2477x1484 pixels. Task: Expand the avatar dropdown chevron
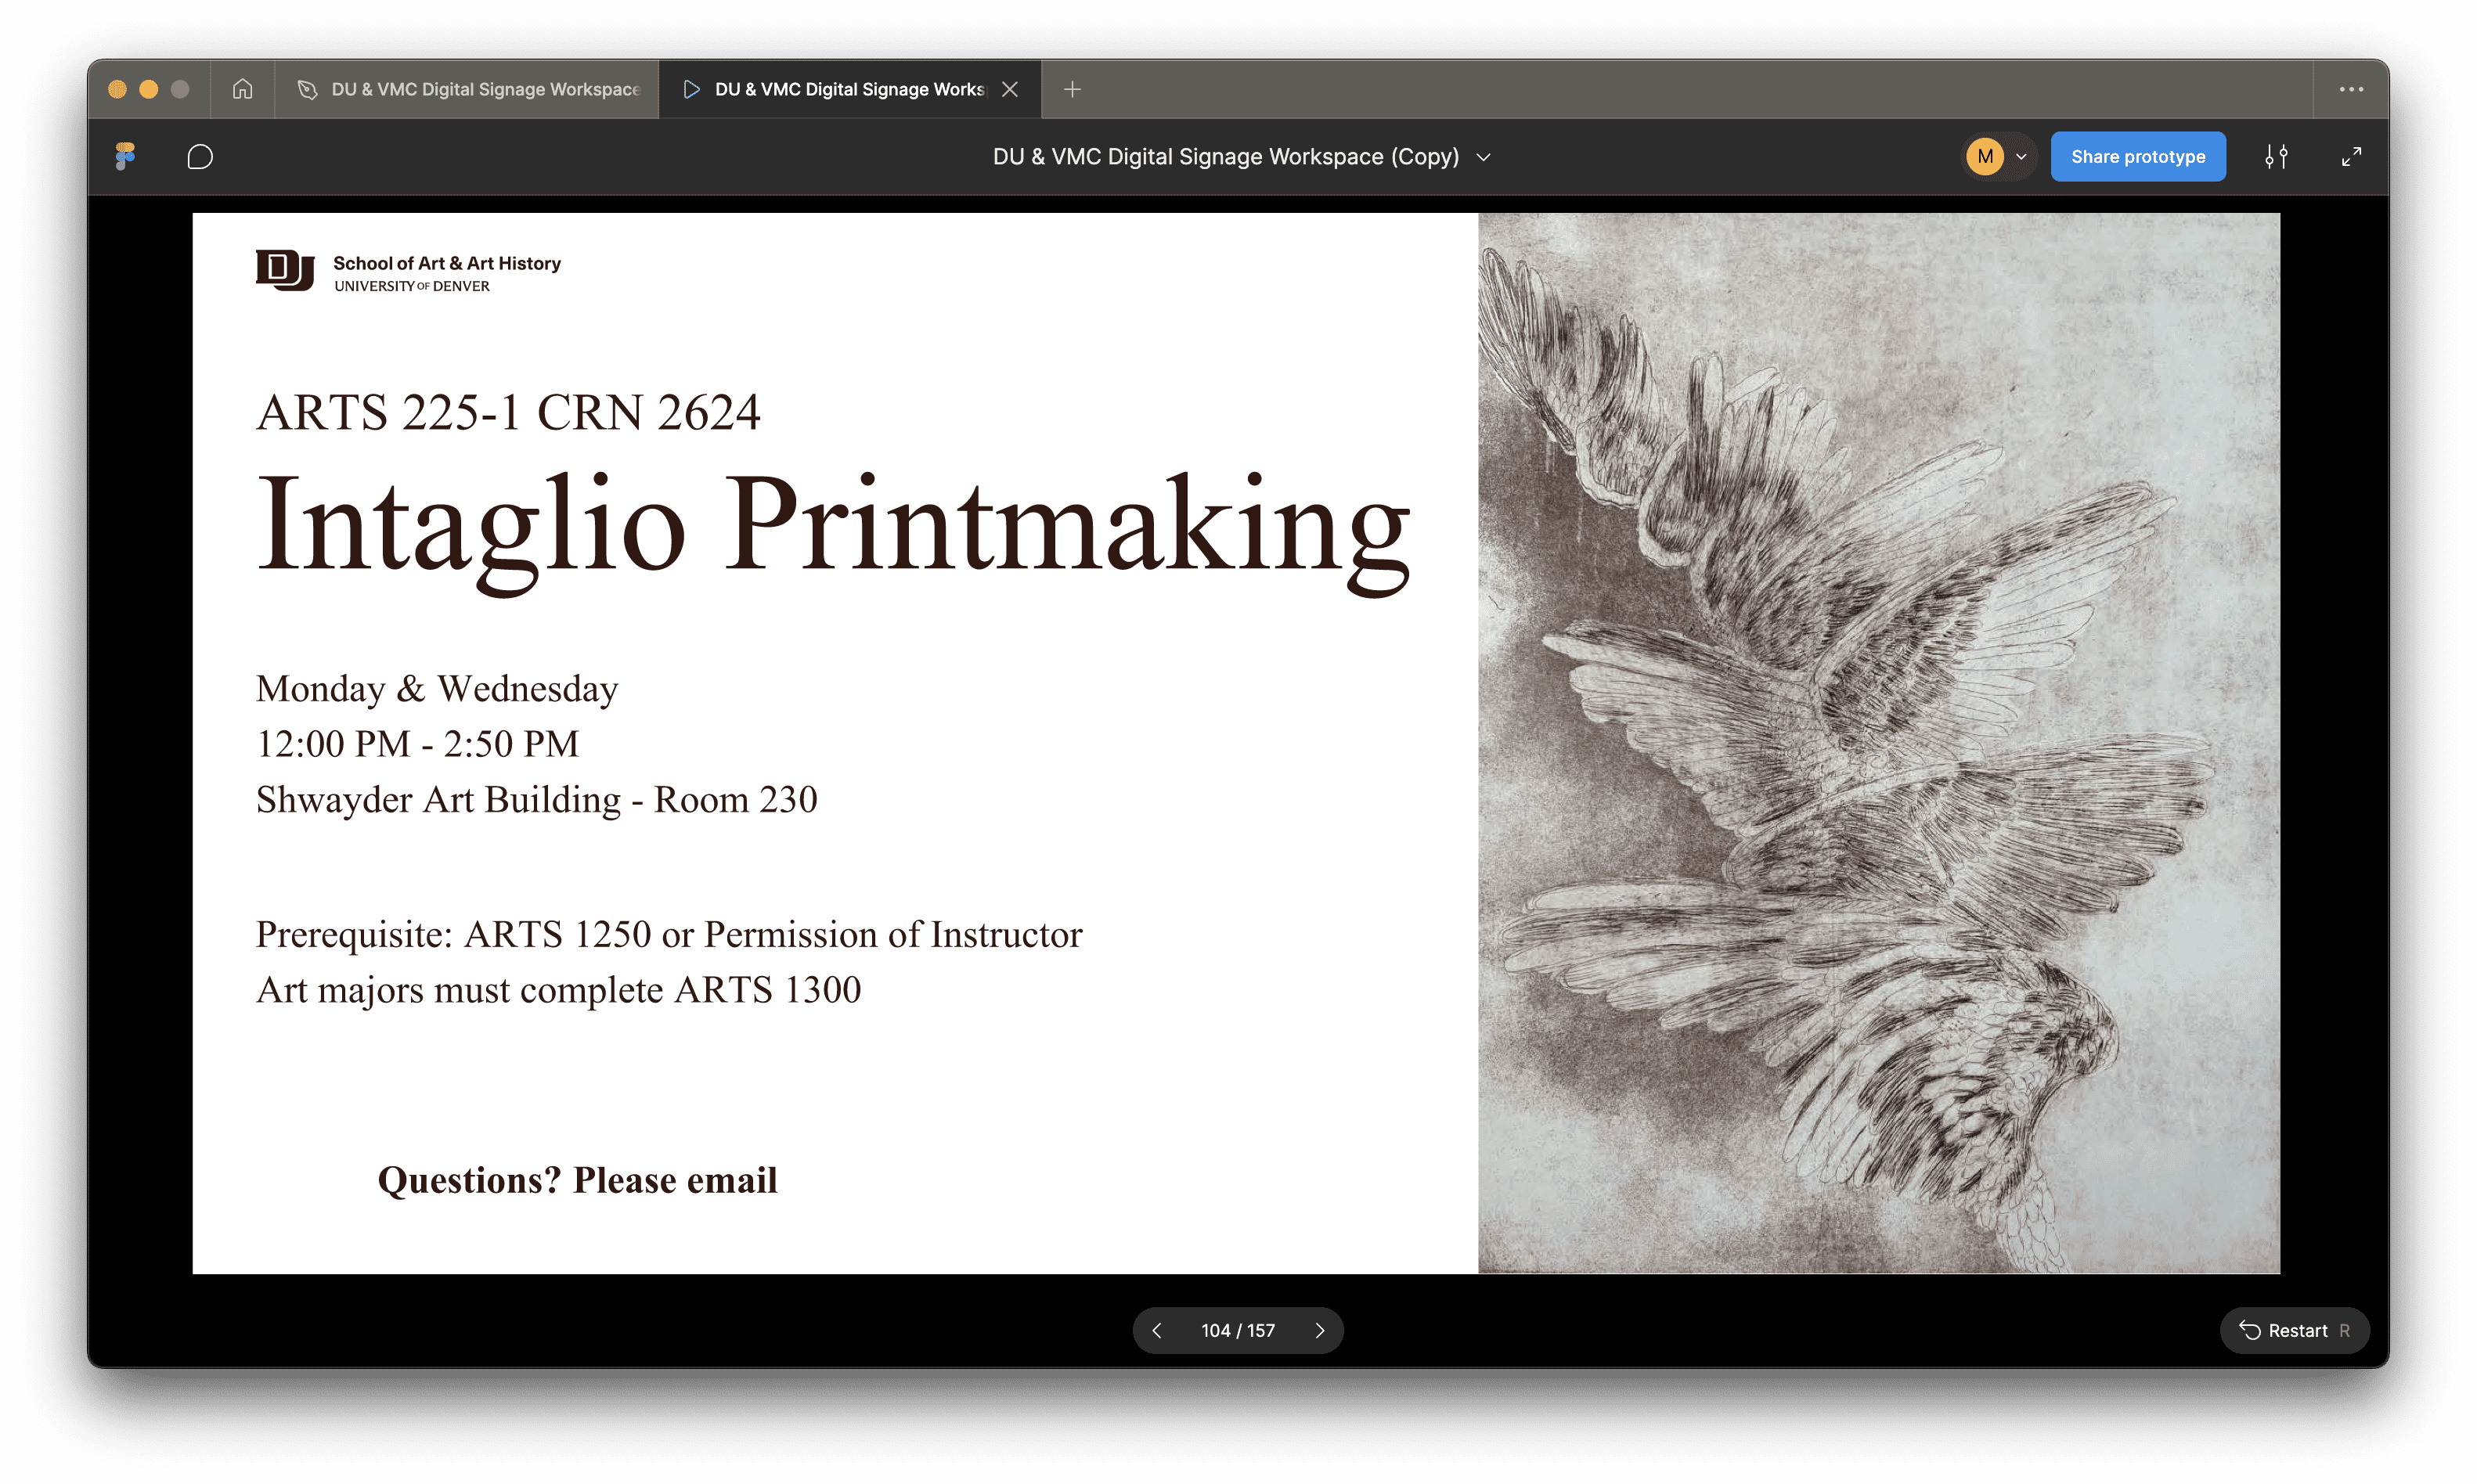2021,157
